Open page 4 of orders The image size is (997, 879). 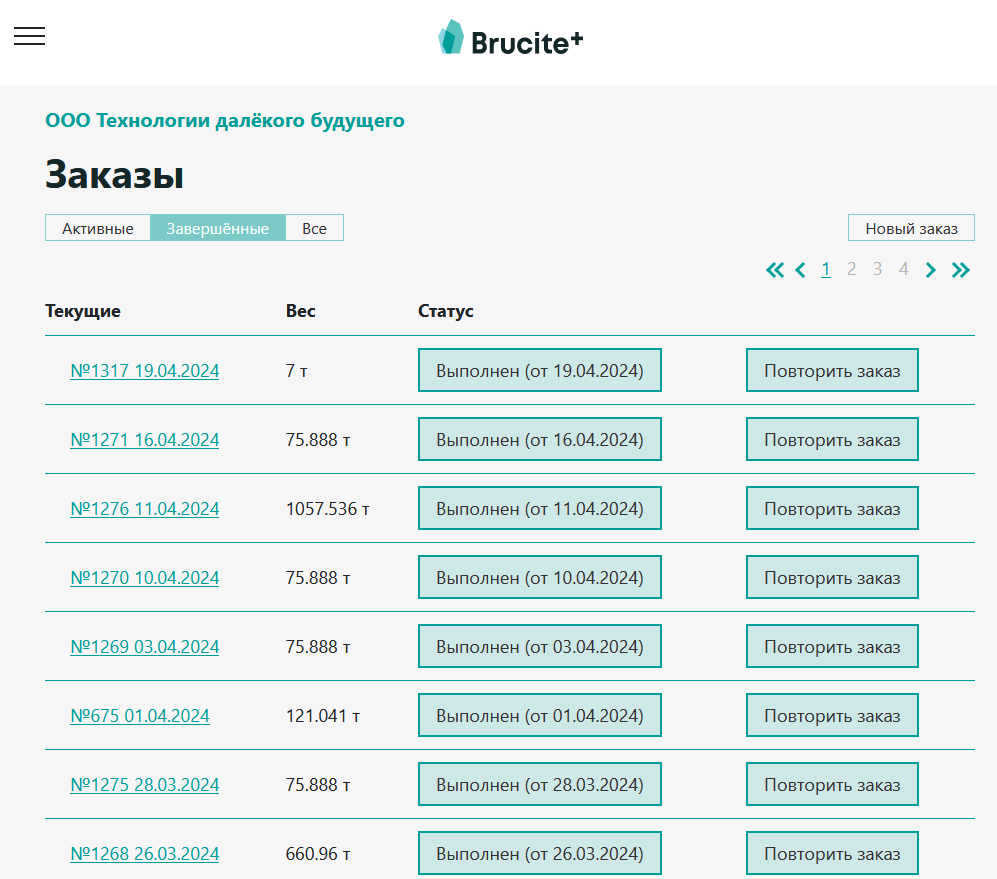pyautogui.click(x=903, y=269)
